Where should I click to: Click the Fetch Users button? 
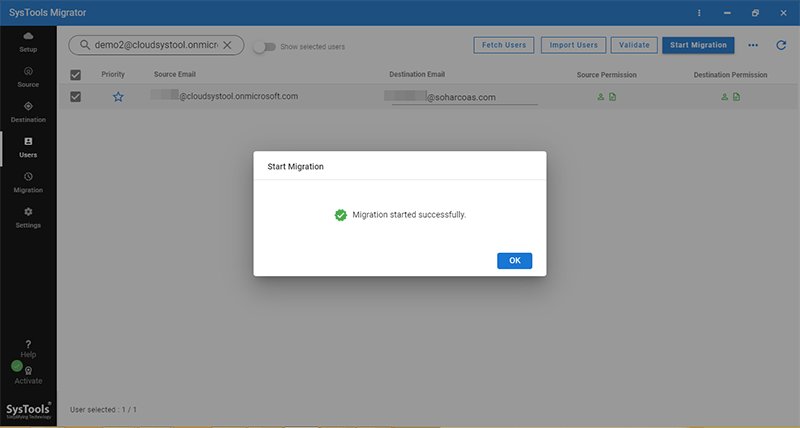504,45
